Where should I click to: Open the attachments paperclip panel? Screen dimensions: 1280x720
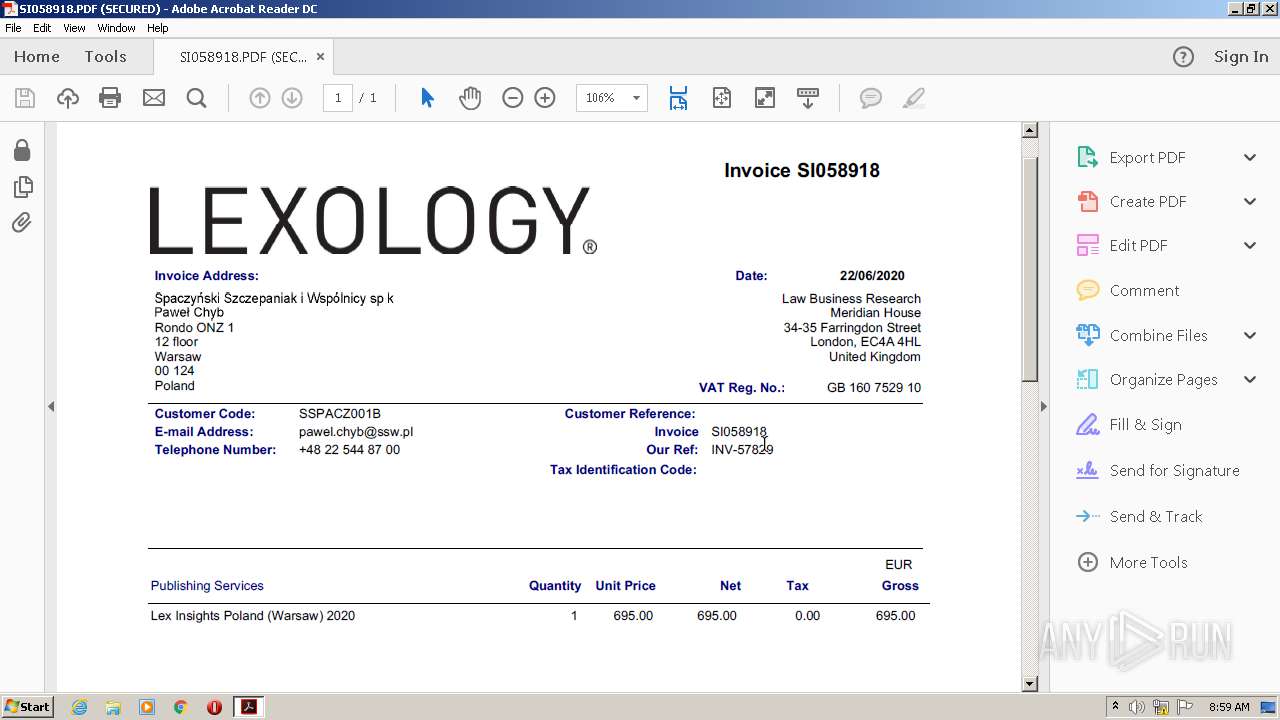click(x=22, y=222)
